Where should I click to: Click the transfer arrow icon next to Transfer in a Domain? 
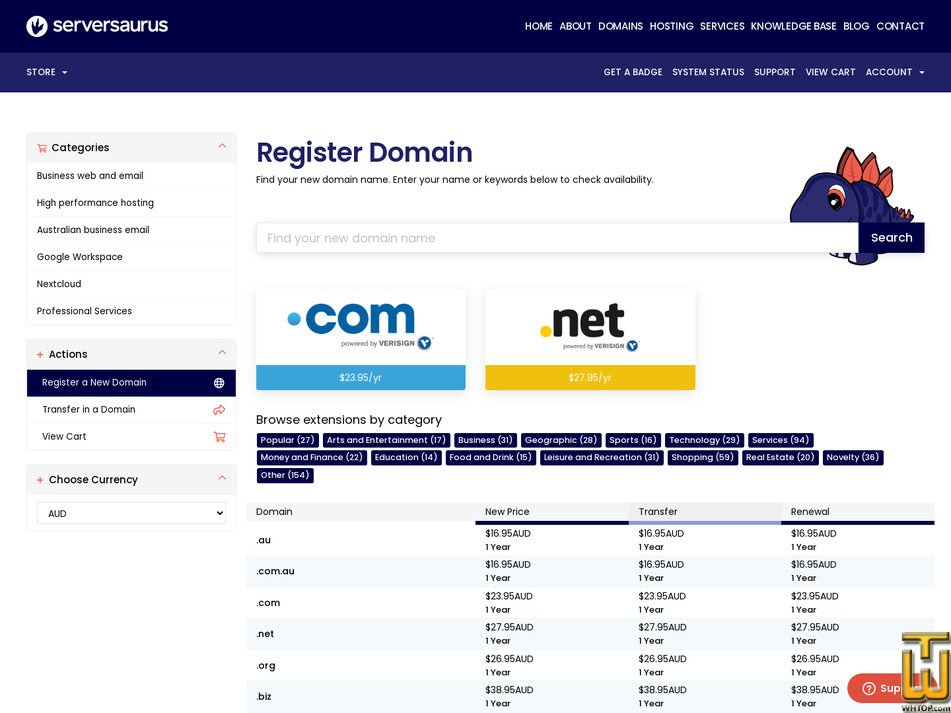tap(219, 409)
